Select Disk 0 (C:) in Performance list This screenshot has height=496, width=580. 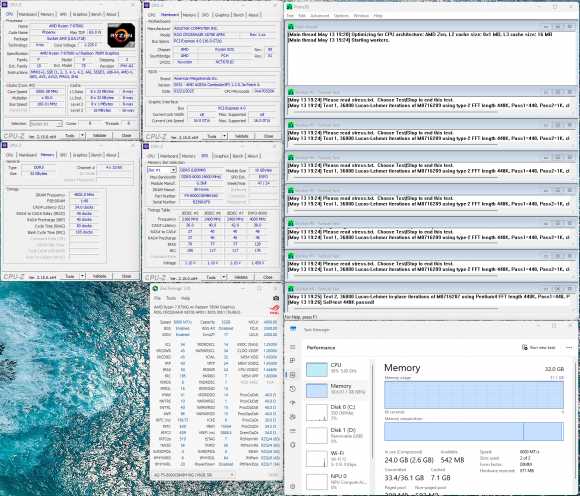click(x=336, y=412)
